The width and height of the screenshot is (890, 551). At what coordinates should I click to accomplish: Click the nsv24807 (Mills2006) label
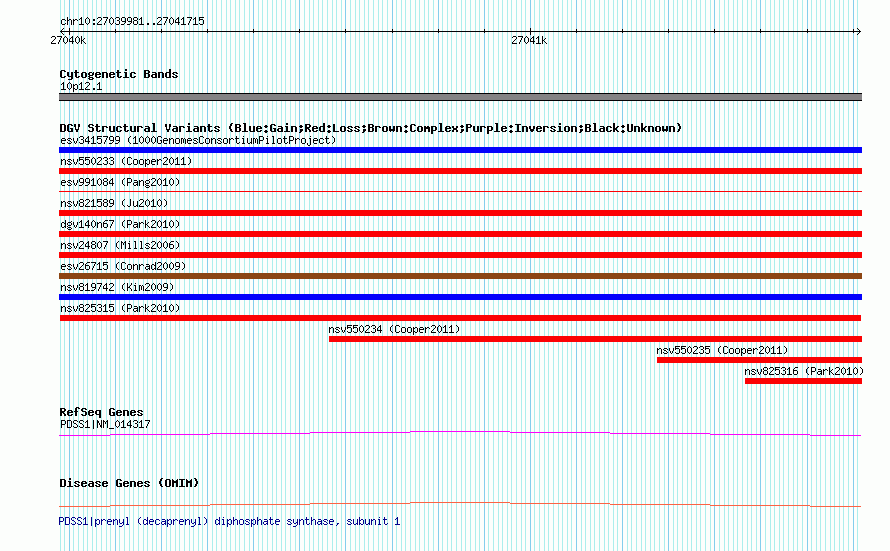point(120,245)
